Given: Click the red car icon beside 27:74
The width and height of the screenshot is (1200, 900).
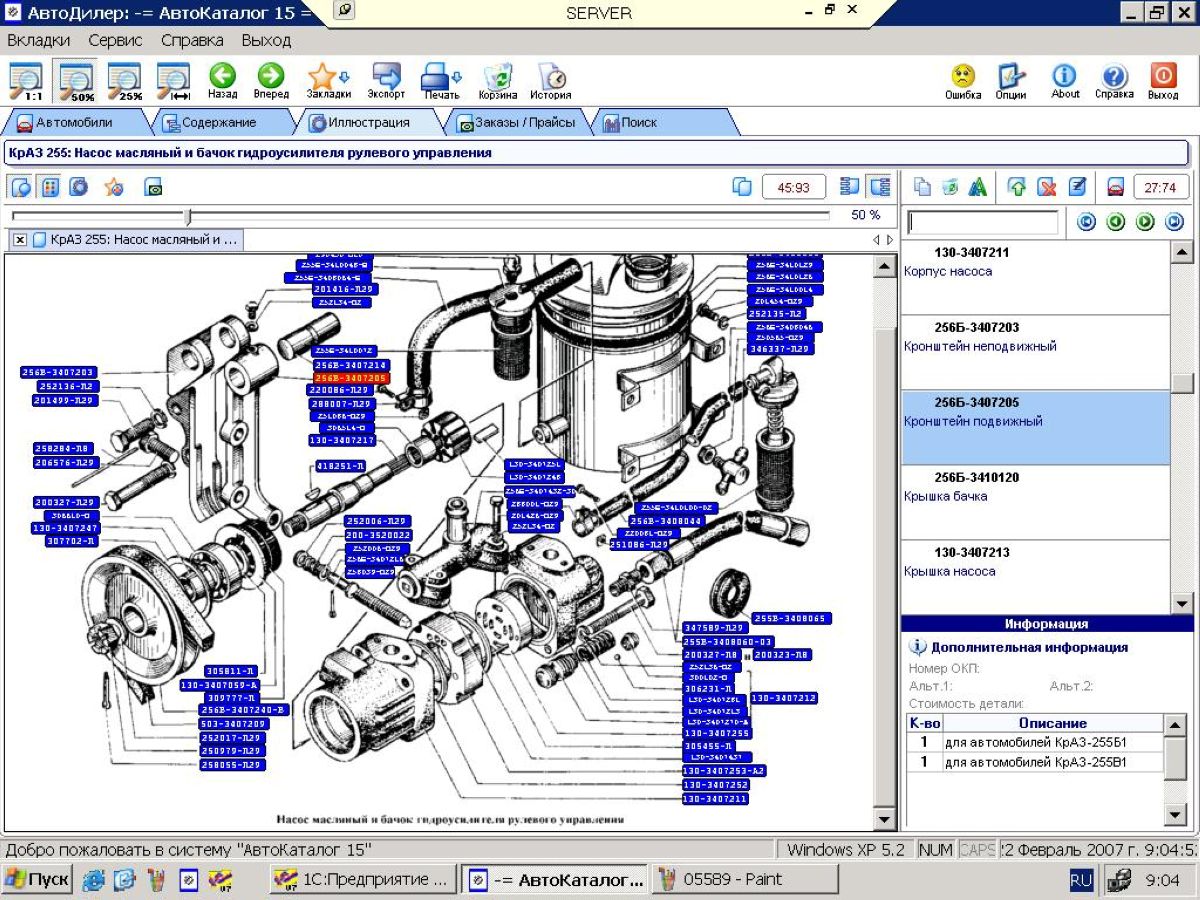Looking at the screenshot, I should (1116, 187).
